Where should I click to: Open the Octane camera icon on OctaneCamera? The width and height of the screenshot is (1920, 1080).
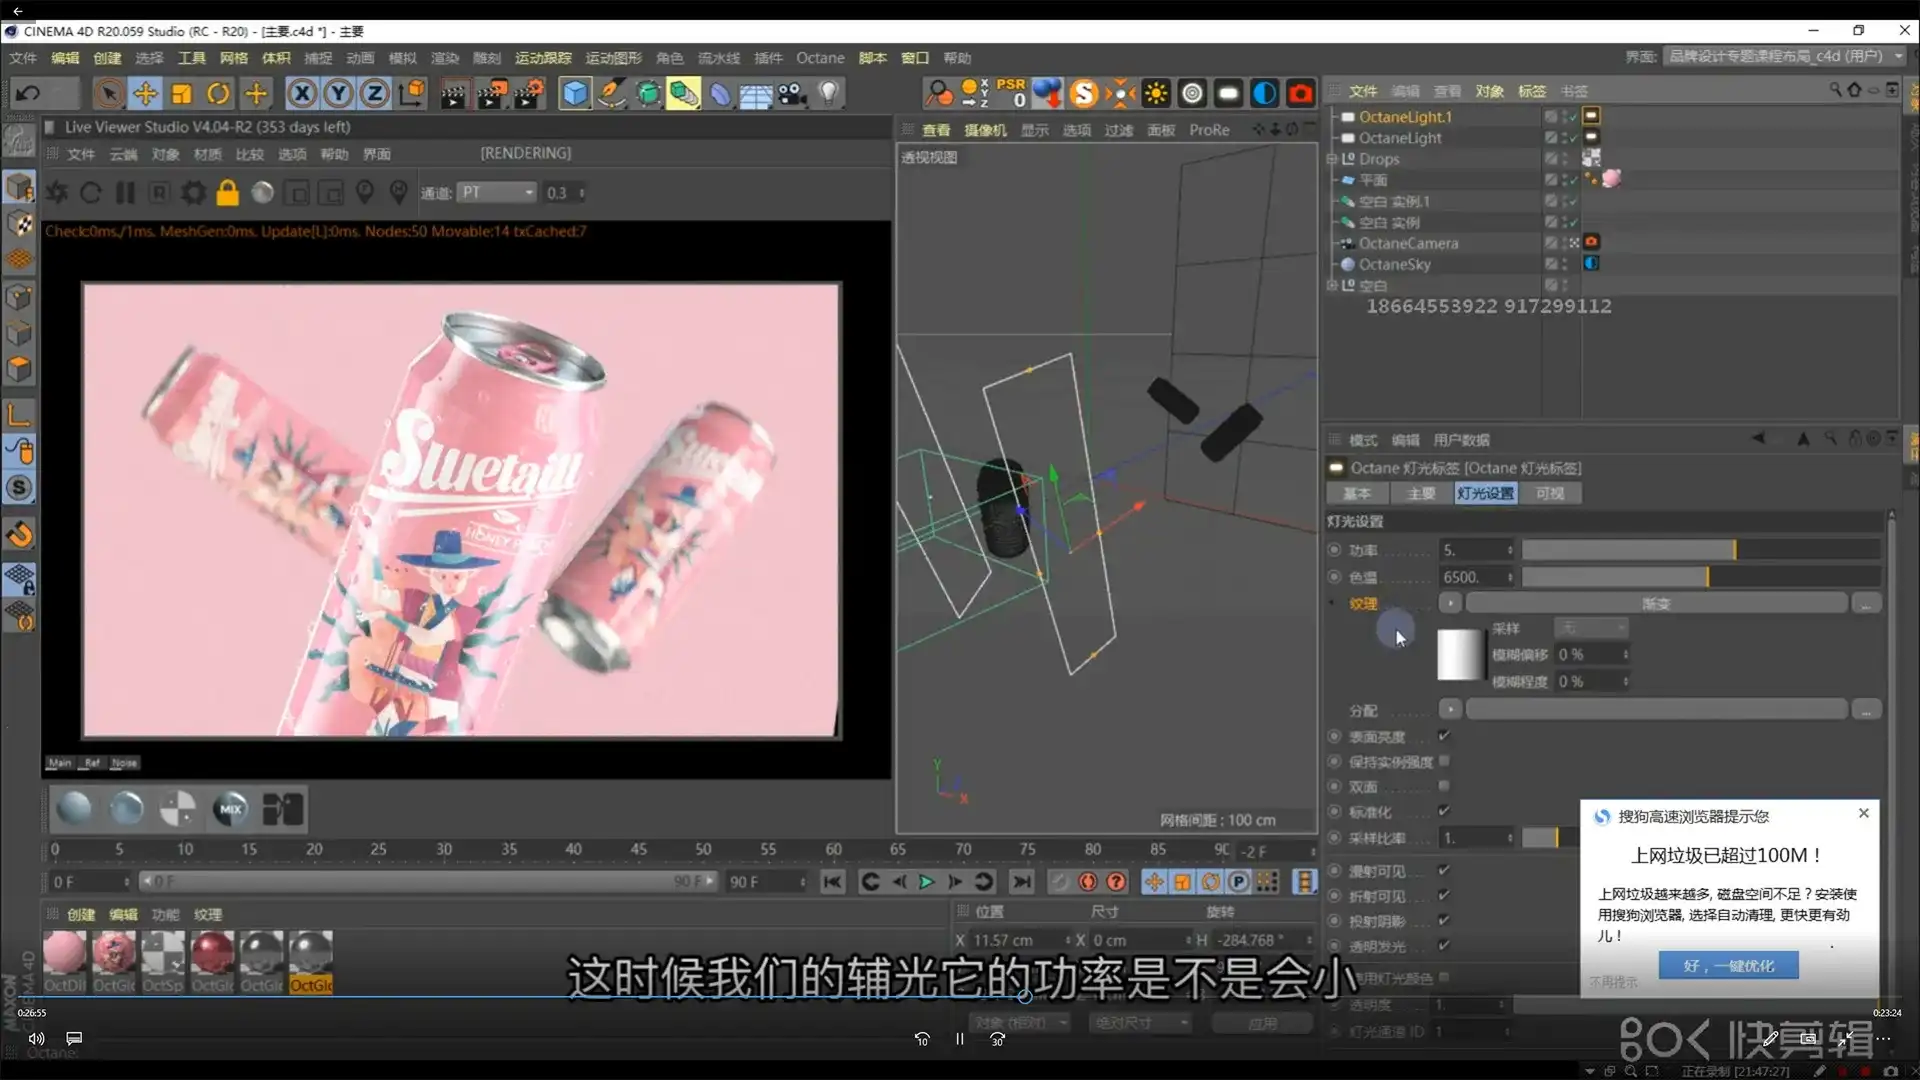coord(1592,243)
